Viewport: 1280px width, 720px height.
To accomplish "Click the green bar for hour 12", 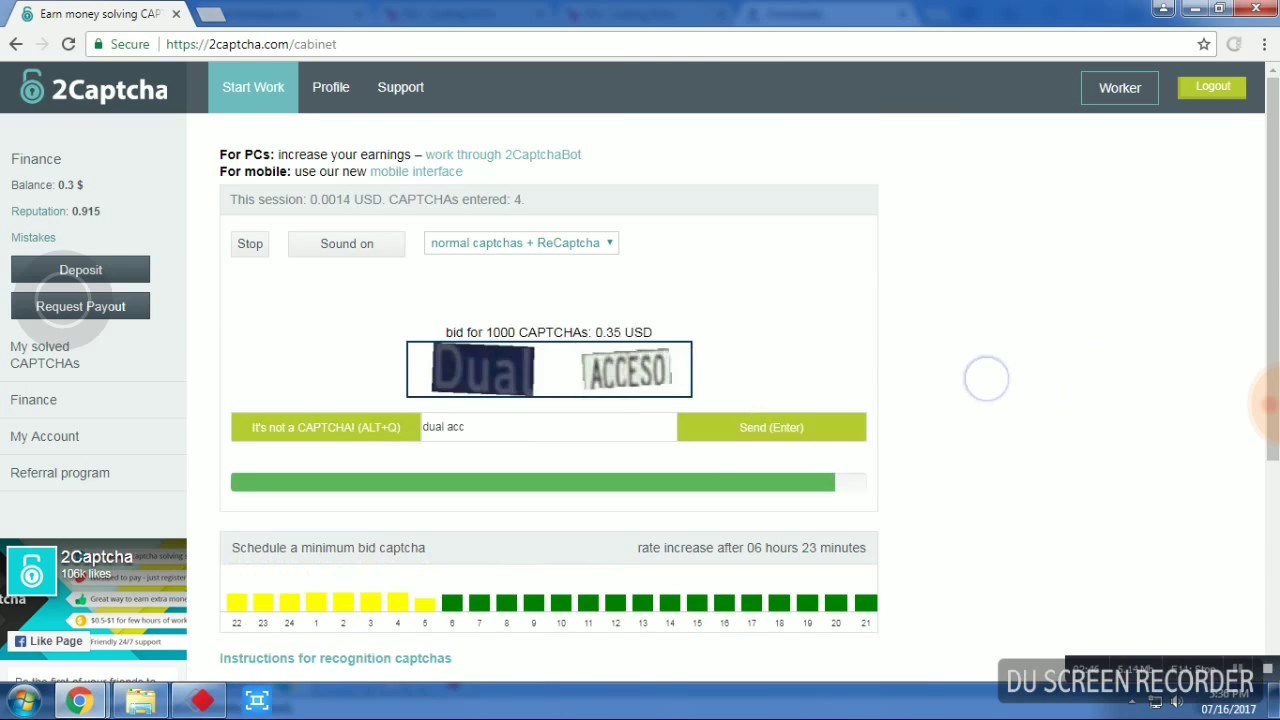I will [615, 602].
